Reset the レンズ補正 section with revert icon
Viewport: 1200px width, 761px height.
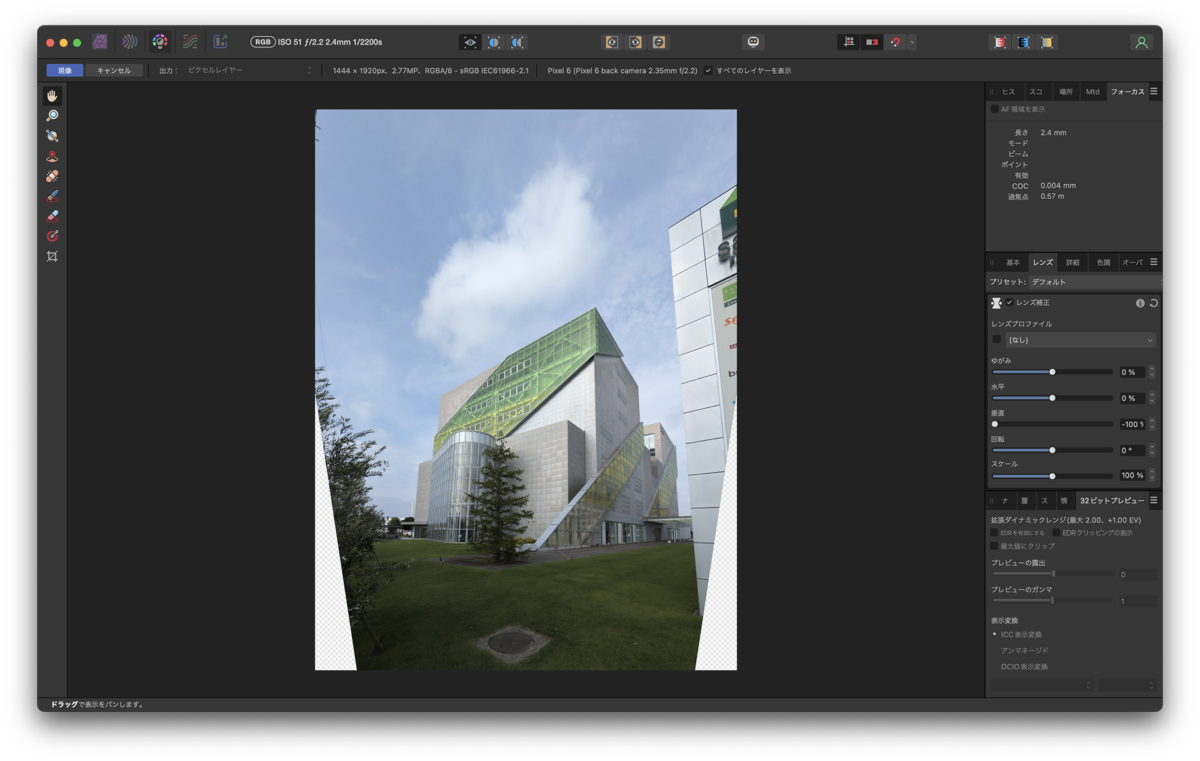pos(1153,303)
